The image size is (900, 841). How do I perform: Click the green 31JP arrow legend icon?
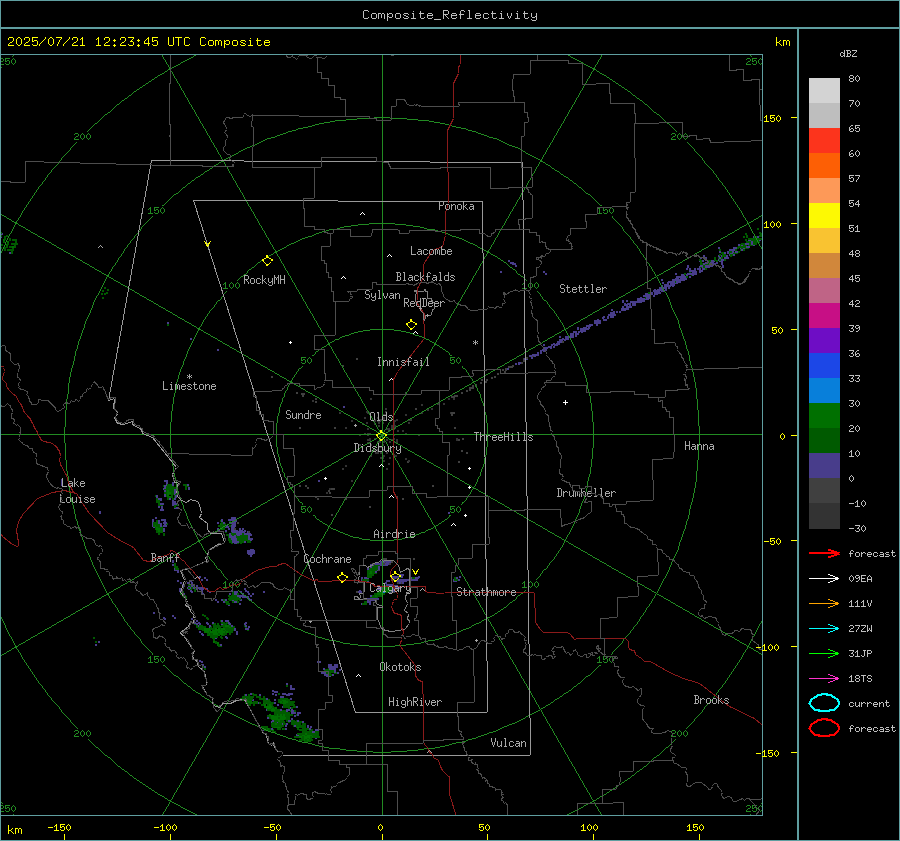(x=824, y=653)
